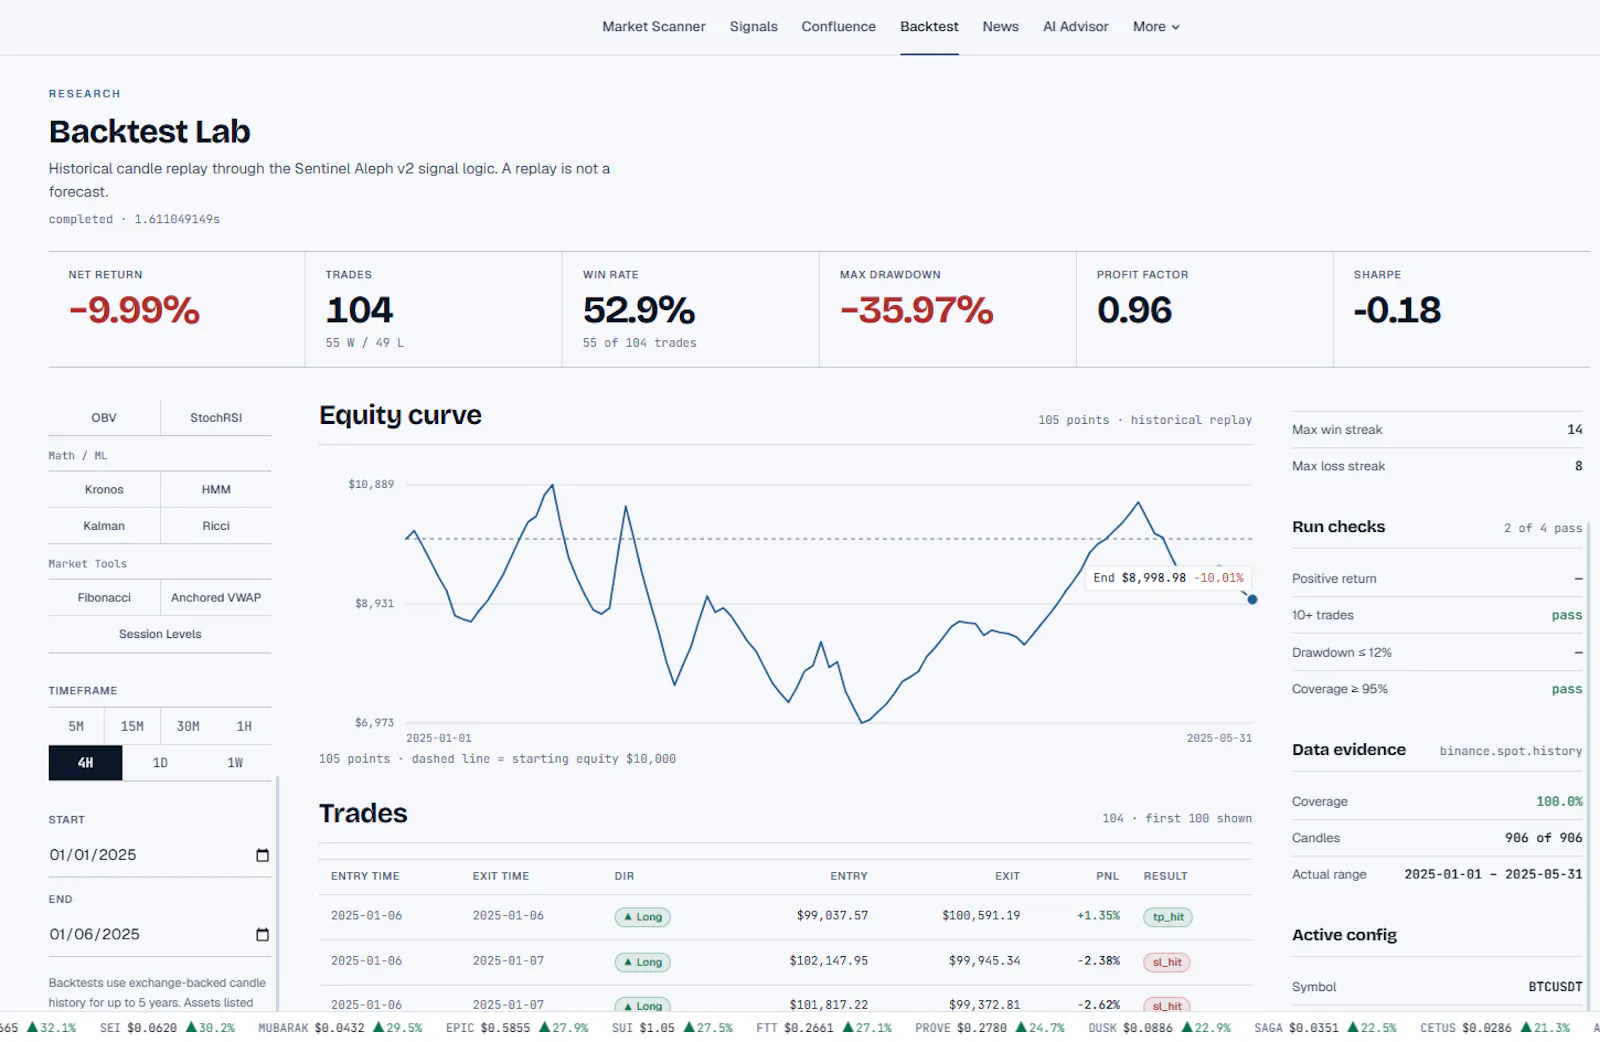Enable the Ricci option
Viewport: 1600px width, 1042px height.
(216, 526)
